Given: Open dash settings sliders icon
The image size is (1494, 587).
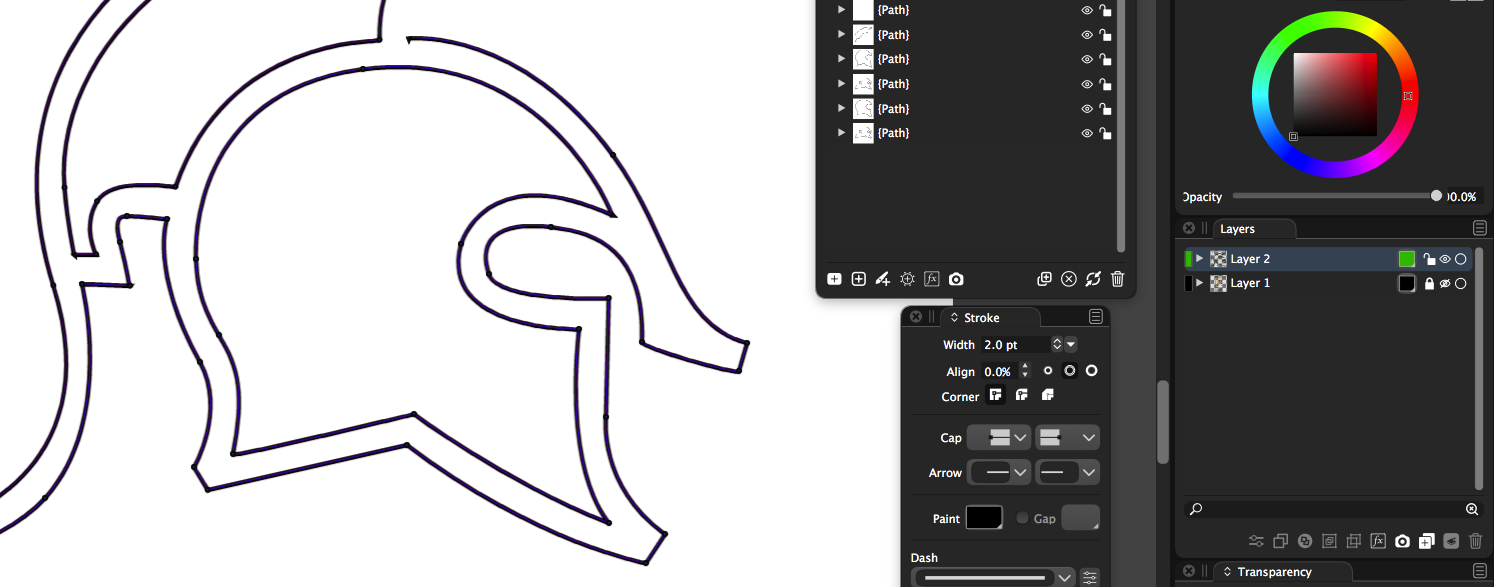Looking at the screenshot, I should click(1090, 577).
